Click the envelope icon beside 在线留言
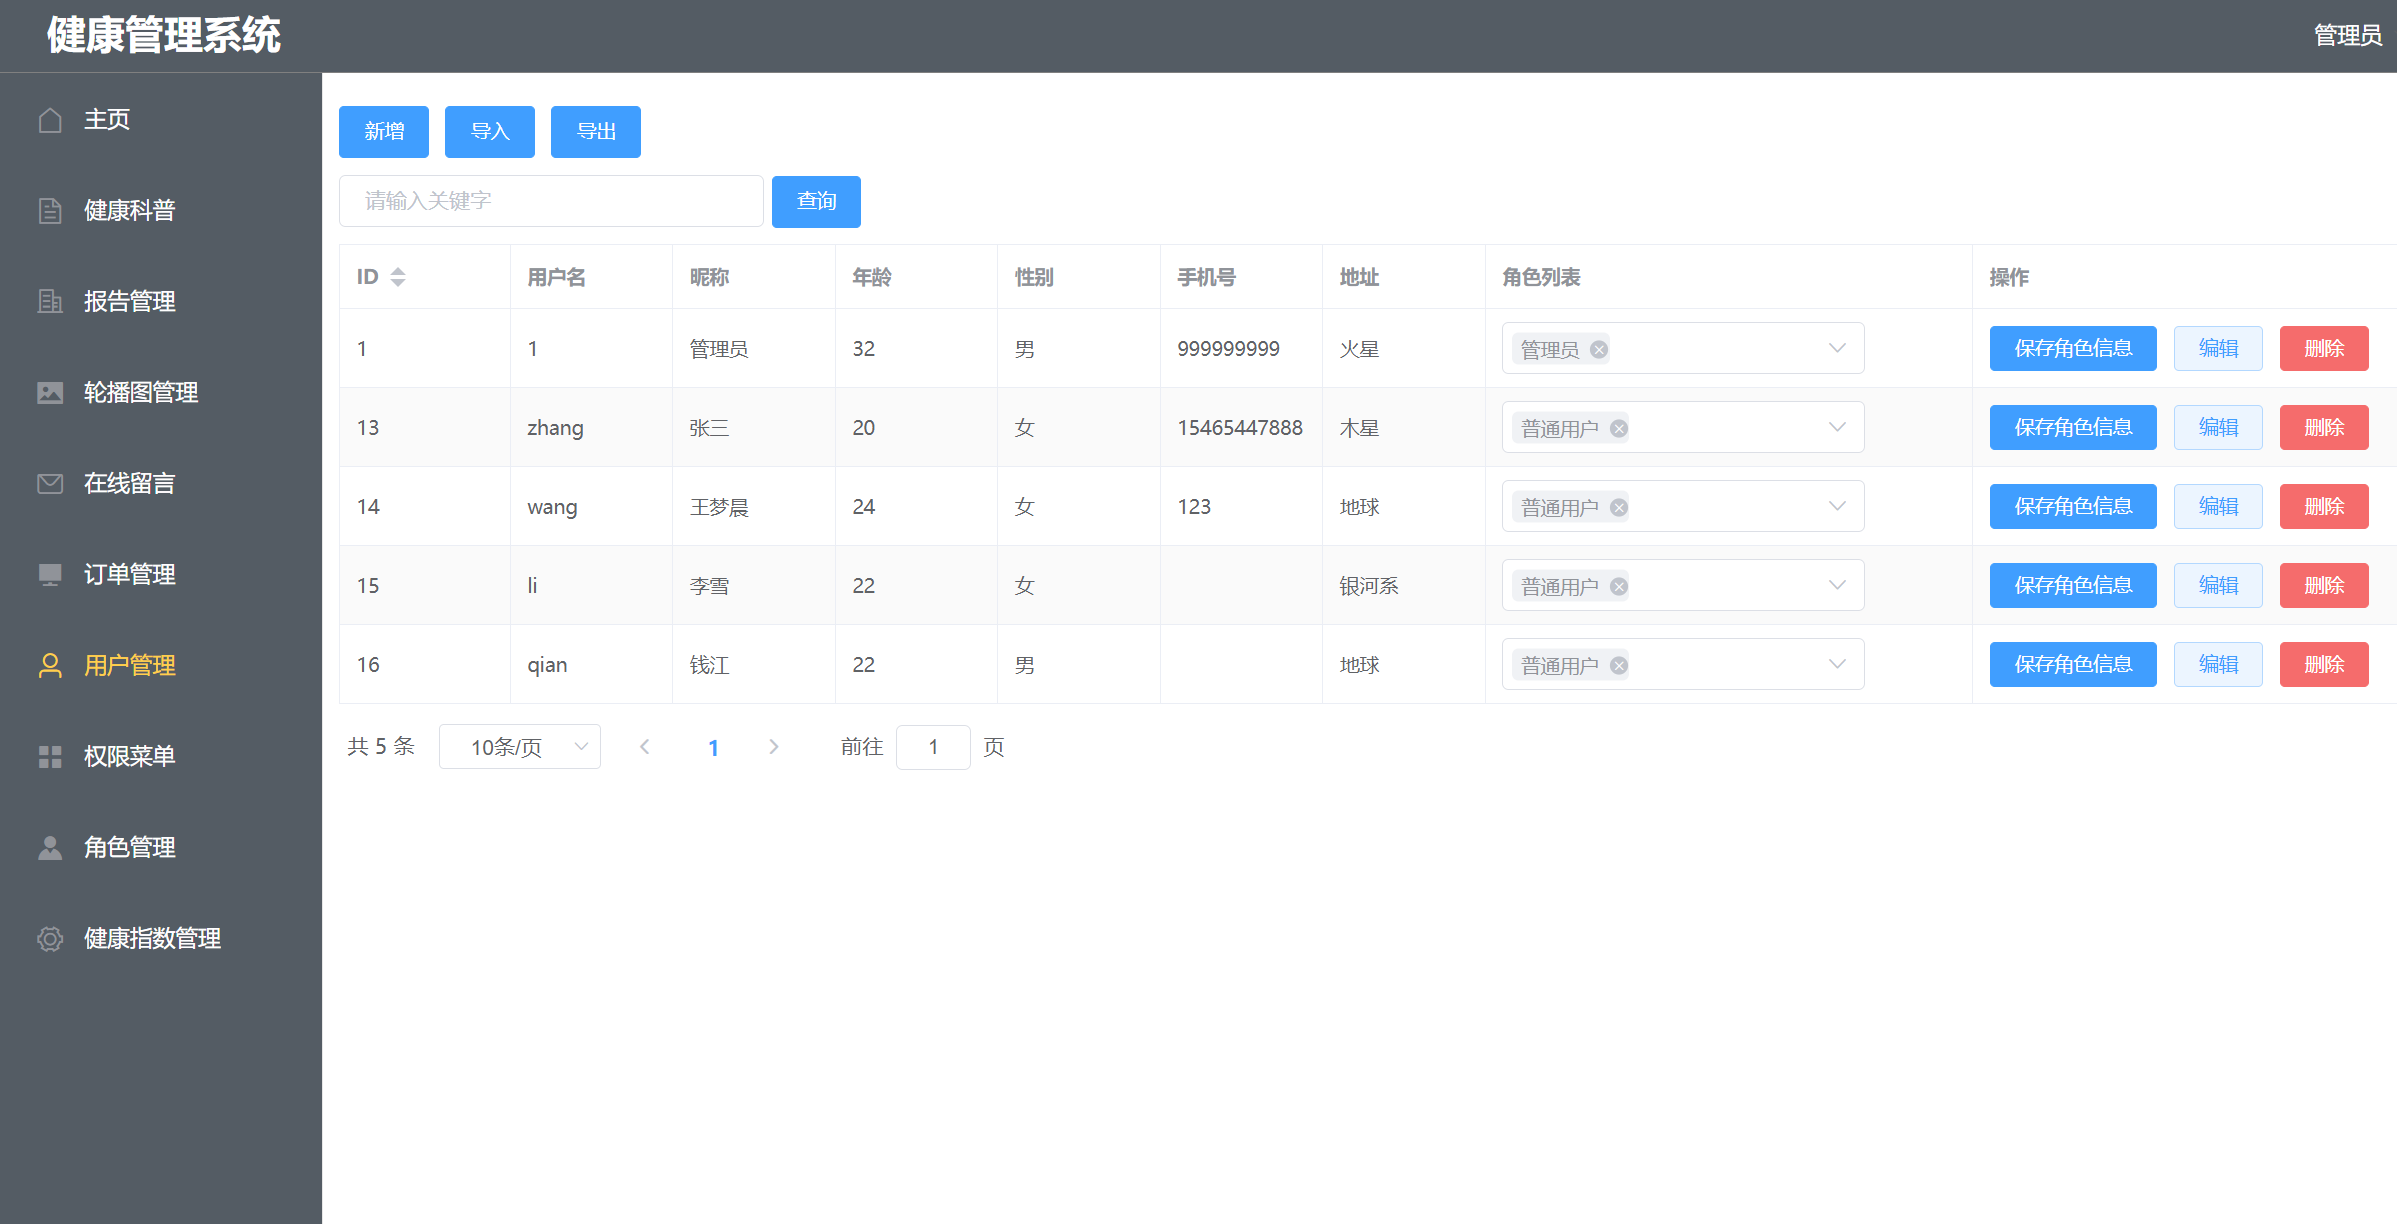The image size is (2397, 1224). 50,484
